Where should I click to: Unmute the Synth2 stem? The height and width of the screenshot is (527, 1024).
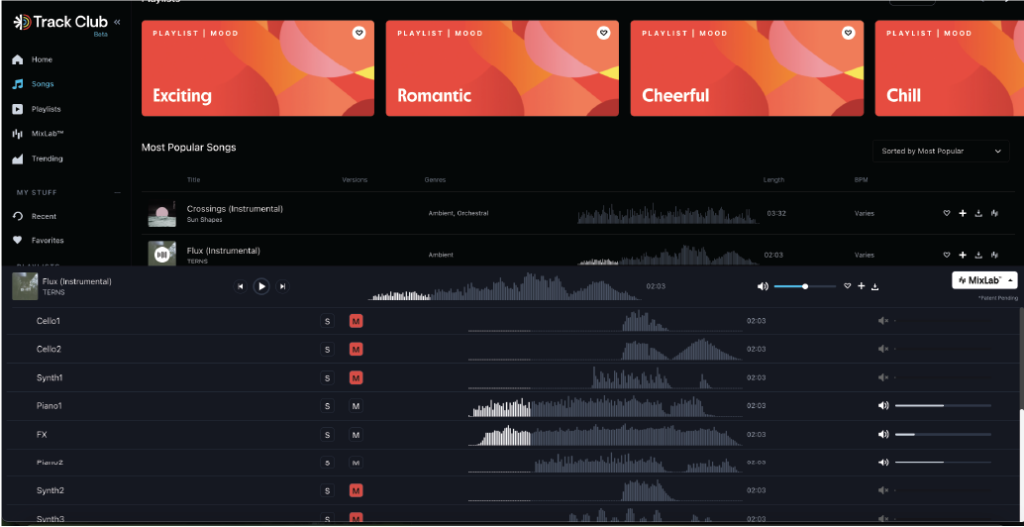356,490
